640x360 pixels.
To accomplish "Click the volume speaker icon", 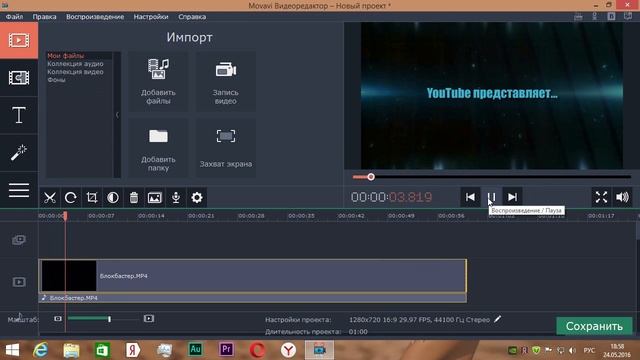I will 622,197.
